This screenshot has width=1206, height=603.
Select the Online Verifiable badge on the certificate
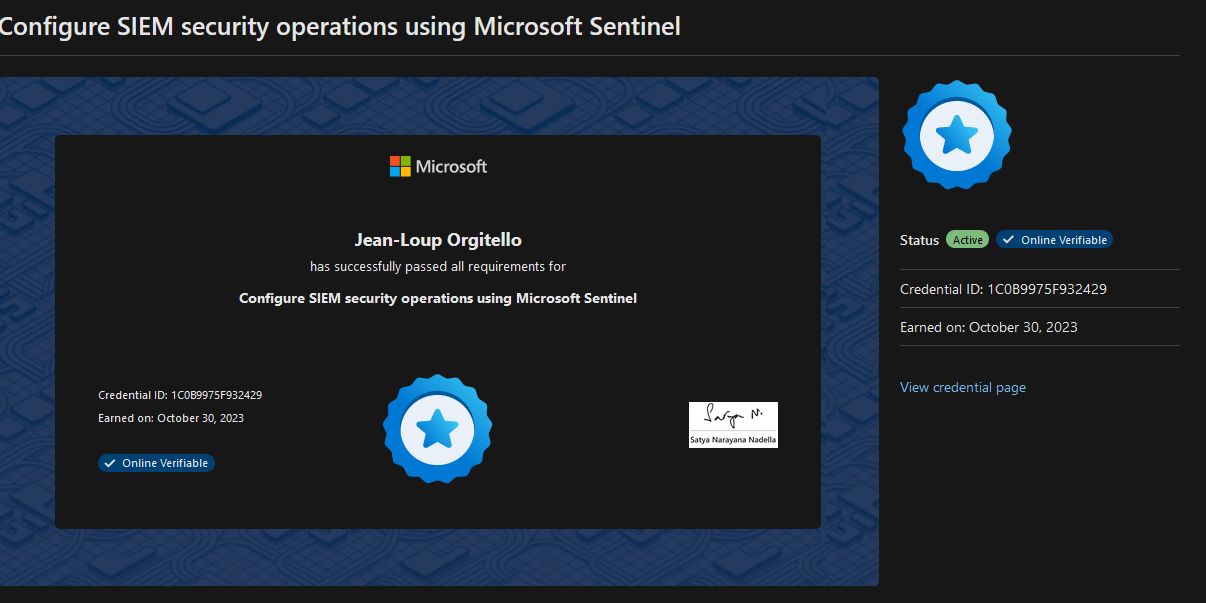156,463
